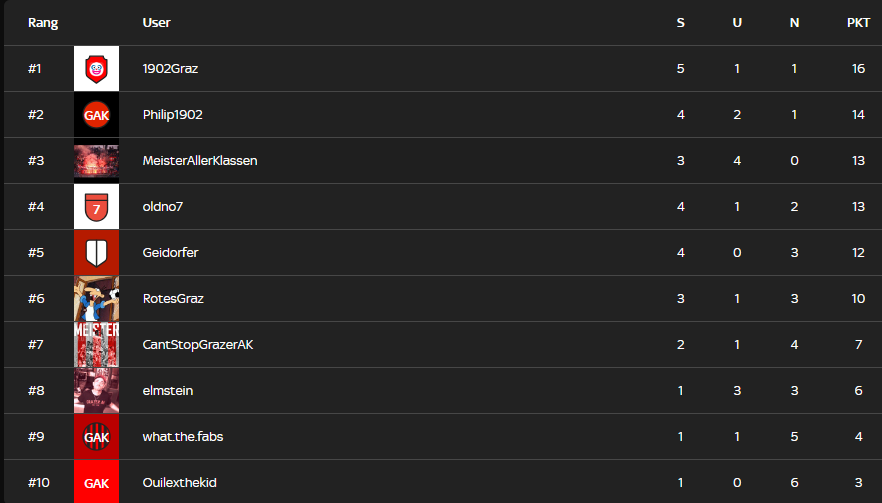Open the 1902Graz username link
Screen dimensions: 882x503
coord(170,69)
